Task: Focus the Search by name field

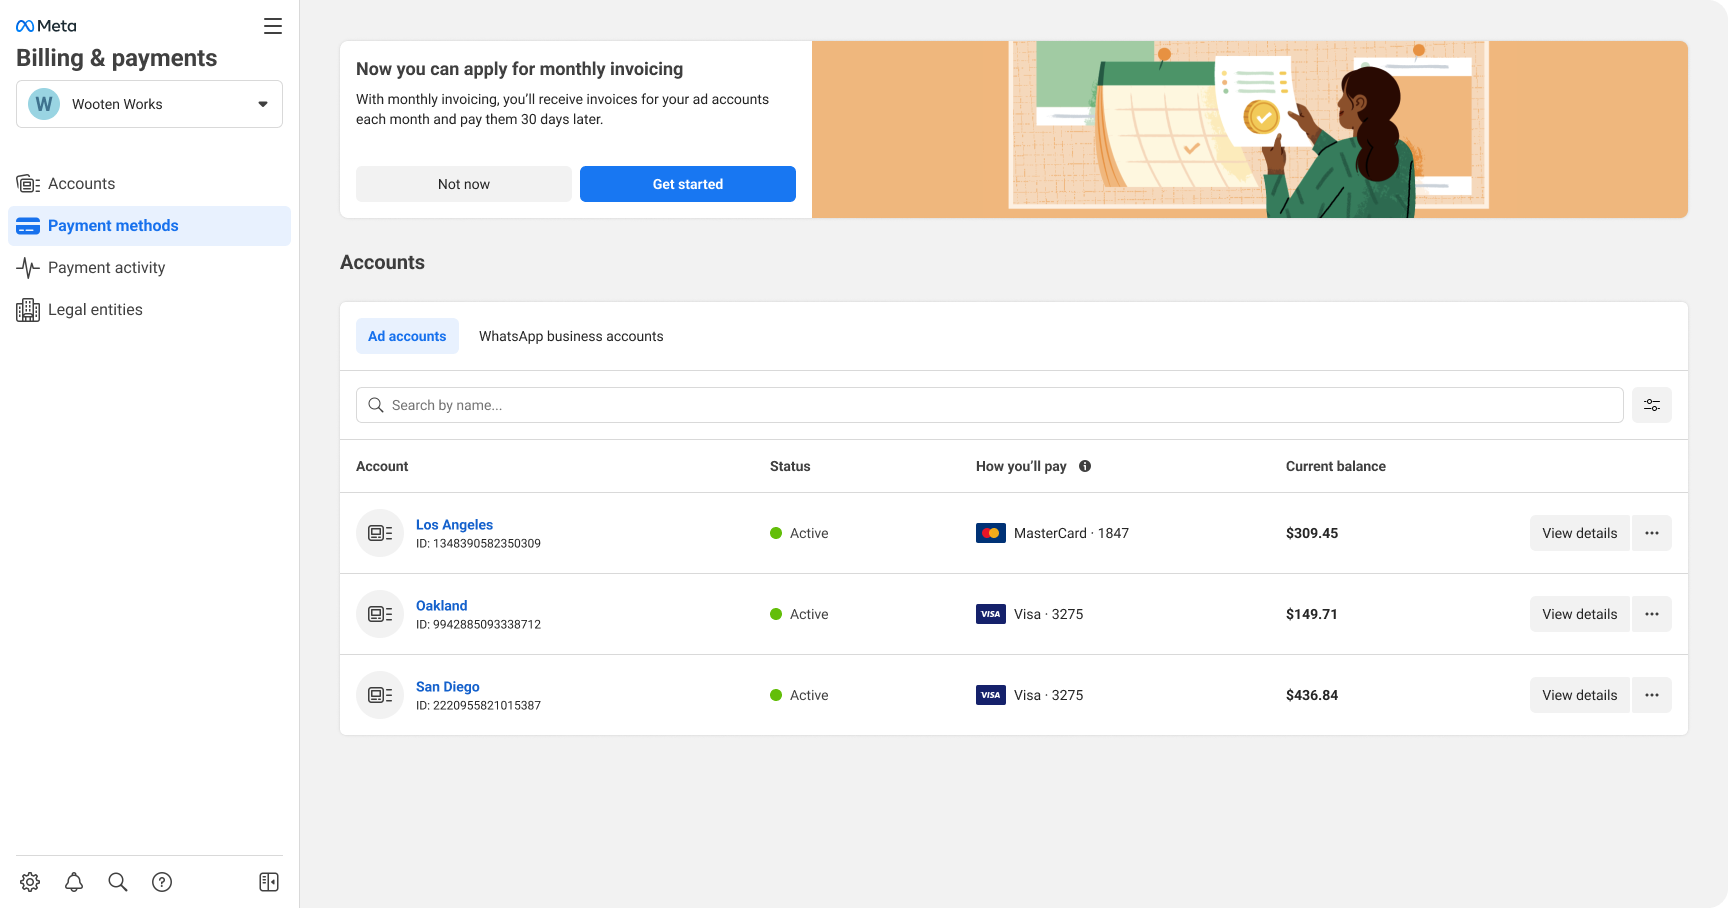Action: (989, 405)
